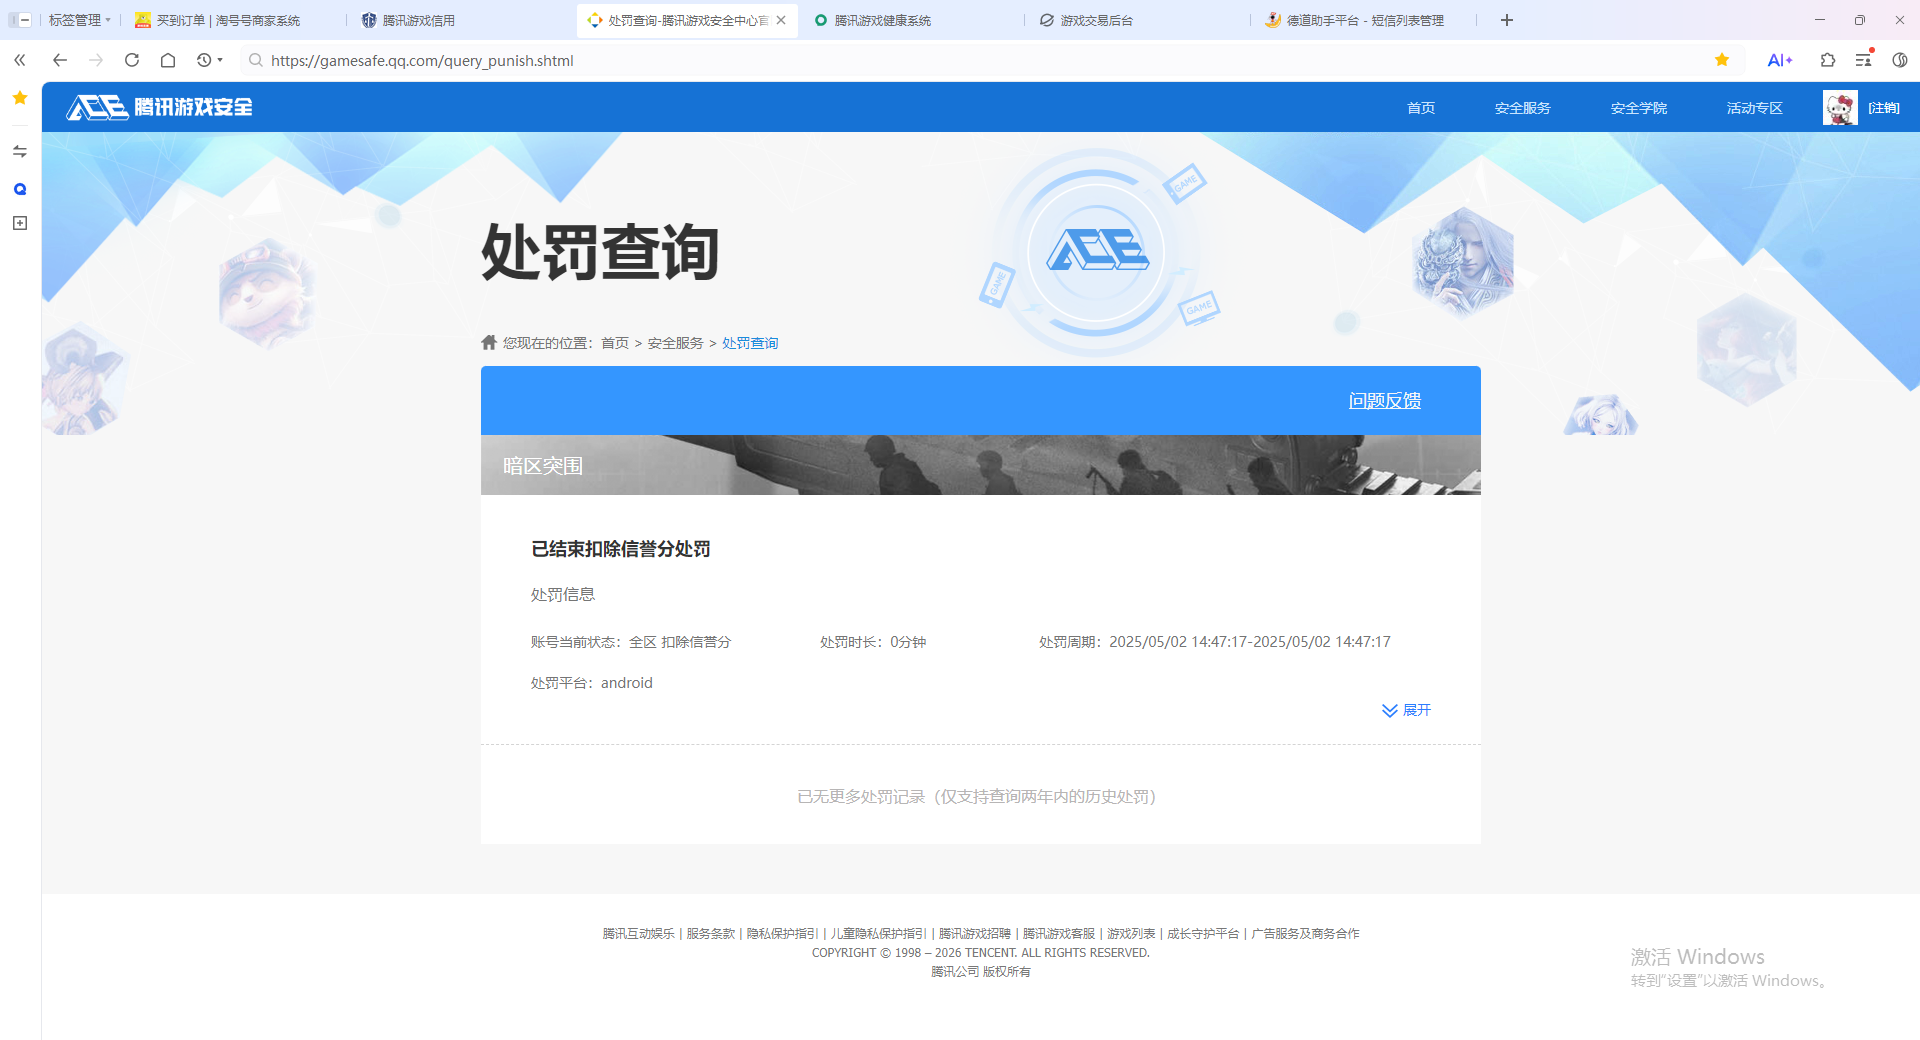Open the history dropdown arrow in toolbar
Viewport: 1920px width, 1040px height.
(x=220, y=60)
